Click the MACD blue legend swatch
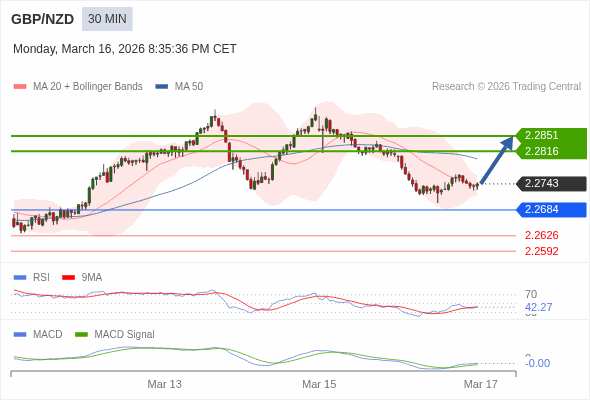Screen dimensions: 590x400 tap(20, 335)
